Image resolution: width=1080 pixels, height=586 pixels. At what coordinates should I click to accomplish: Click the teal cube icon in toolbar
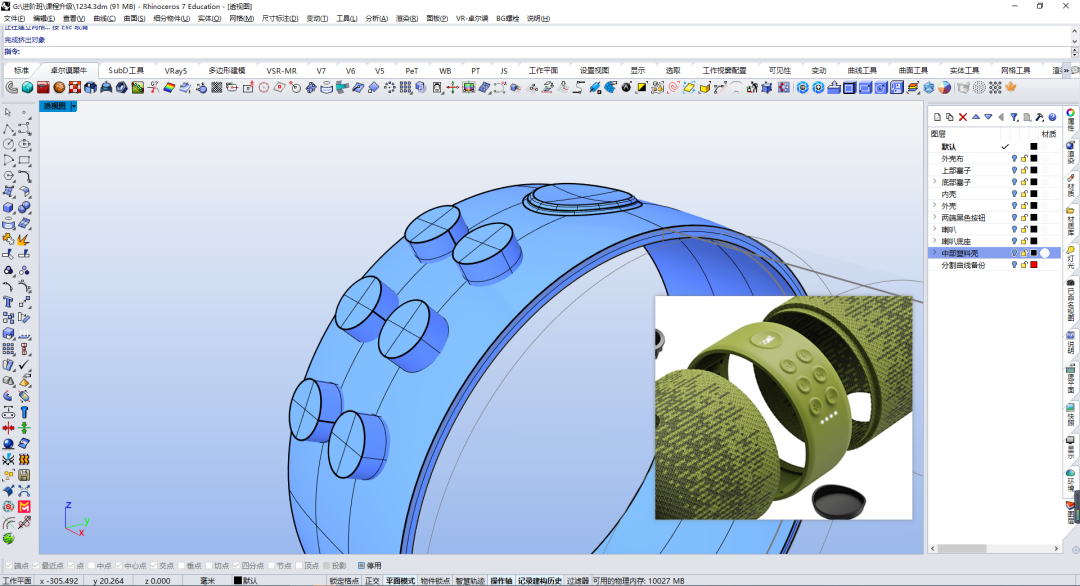pyautogui.click(x=28, y=87)
